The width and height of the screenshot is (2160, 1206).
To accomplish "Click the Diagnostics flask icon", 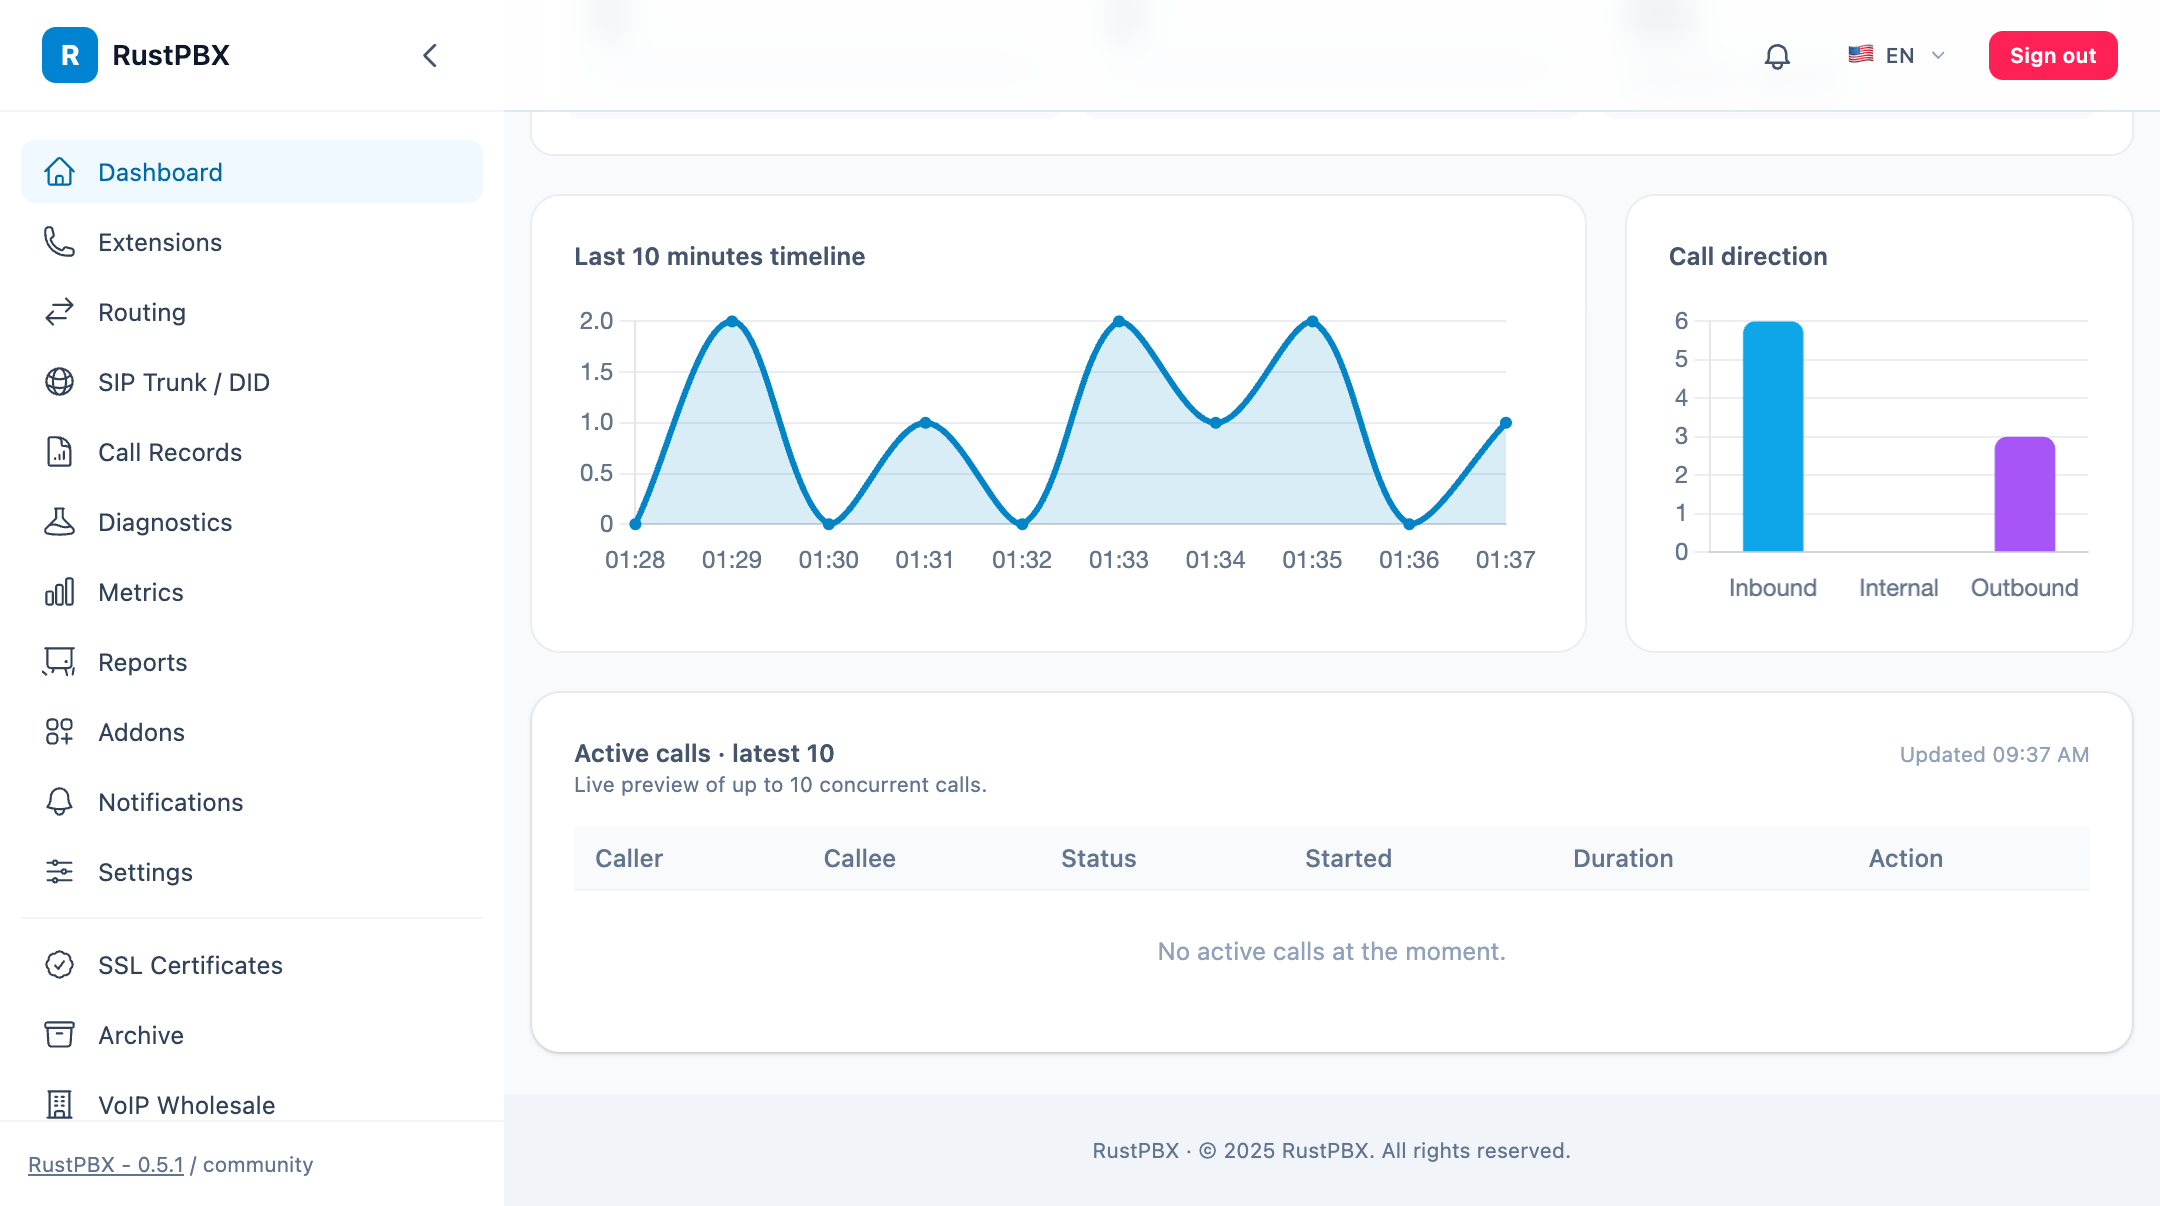I will 59,522.
